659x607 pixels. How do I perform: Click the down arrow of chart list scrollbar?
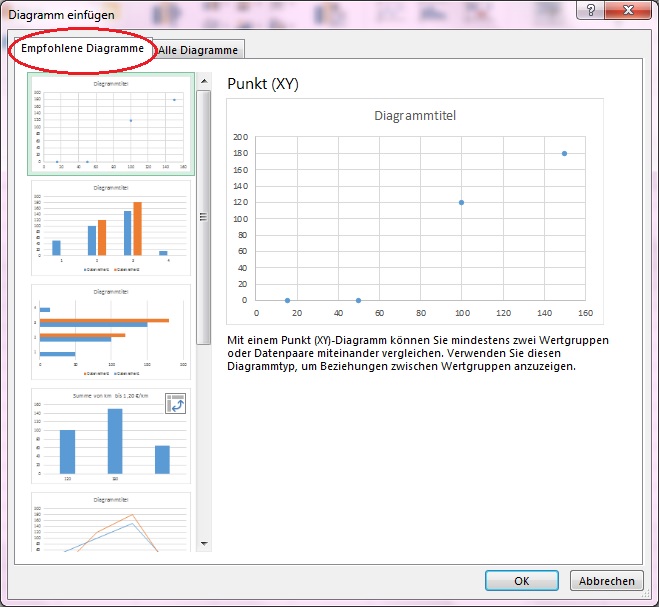coord(204,544)
